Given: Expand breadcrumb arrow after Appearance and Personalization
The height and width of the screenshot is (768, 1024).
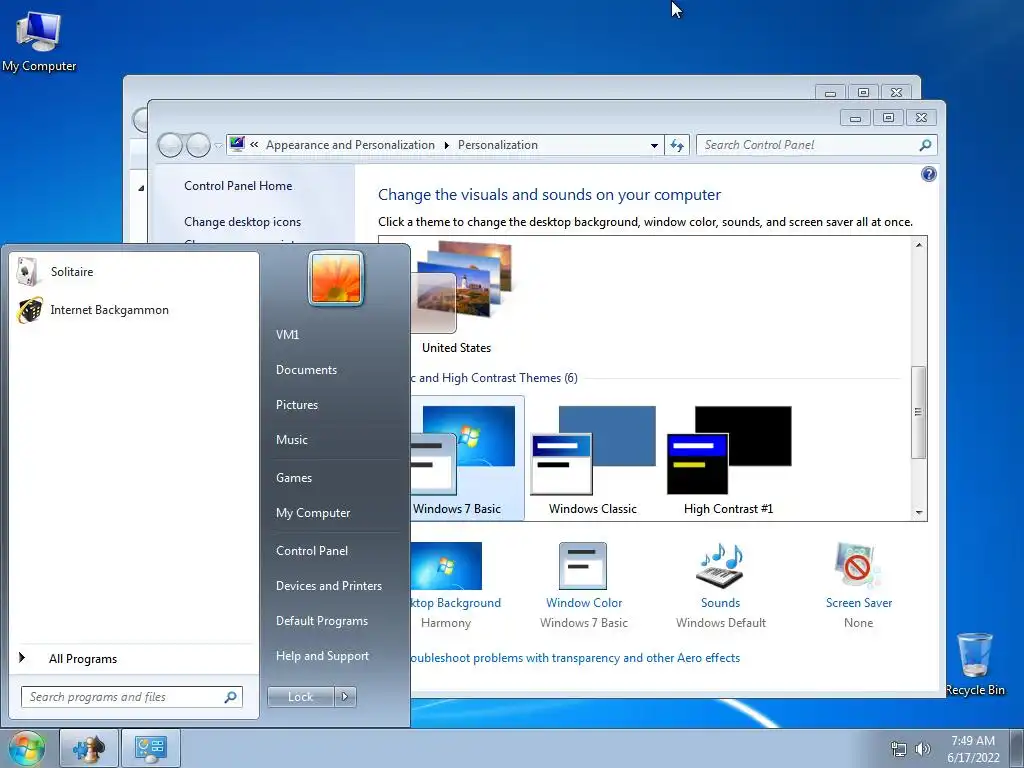Looking at the screenshot, I should 447,145.
